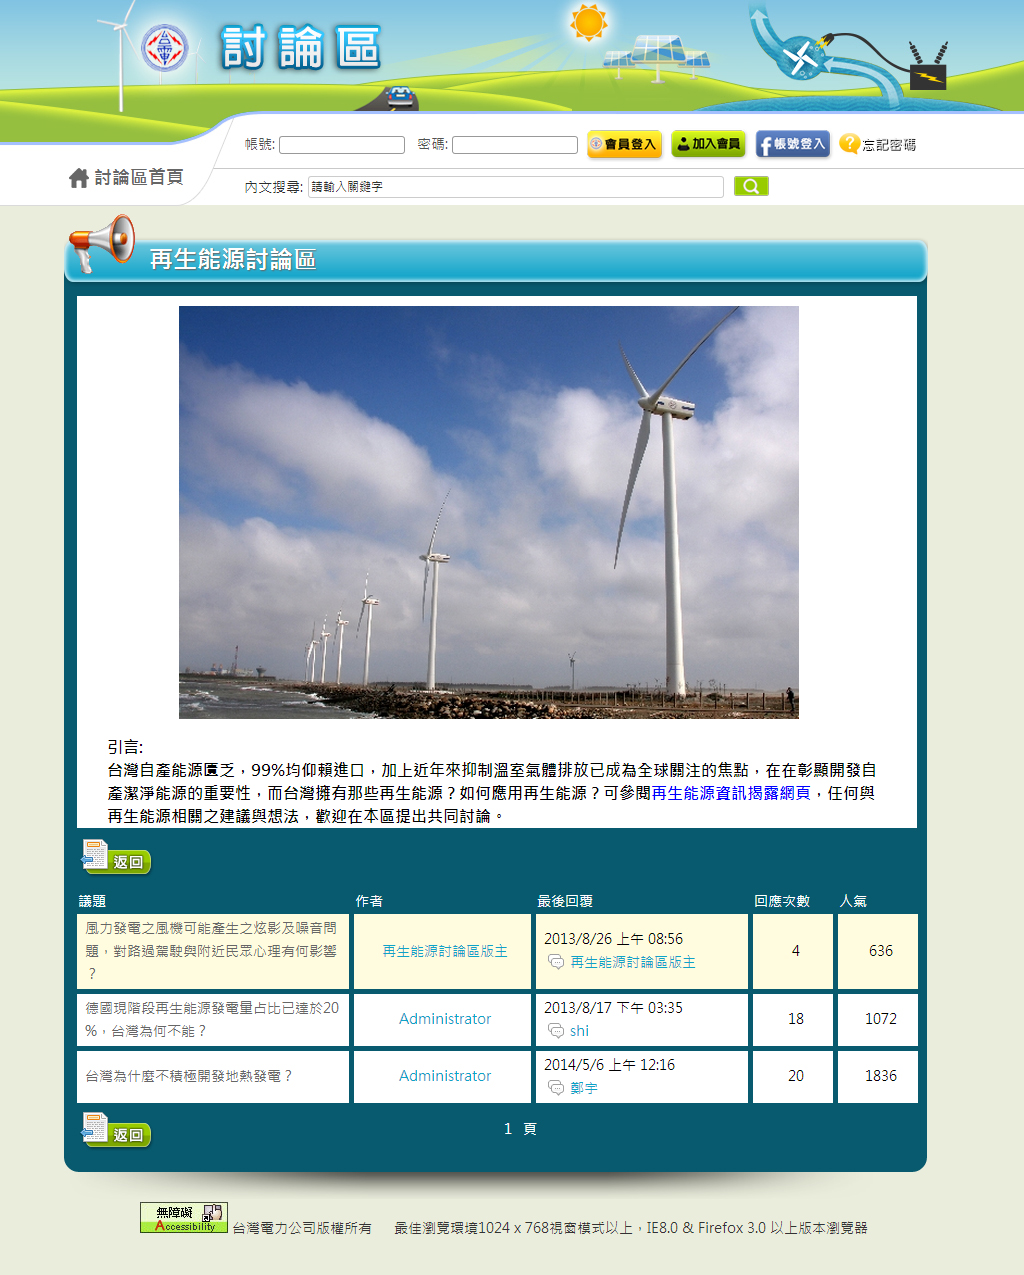Click last replier shi
The width and height of the screenshot is (1024, 1275).
coord(579,1031)
